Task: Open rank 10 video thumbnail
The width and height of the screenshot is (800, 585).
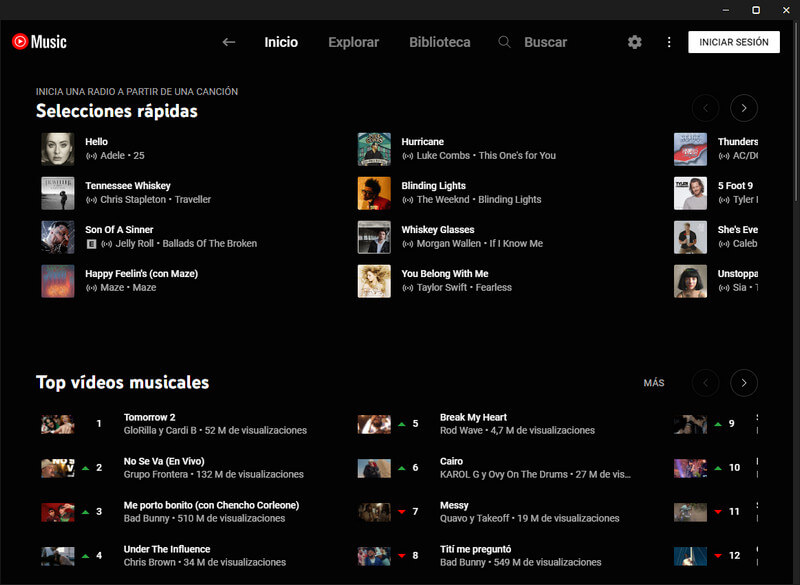Action: pyautogui.click(x=690, y=468)
